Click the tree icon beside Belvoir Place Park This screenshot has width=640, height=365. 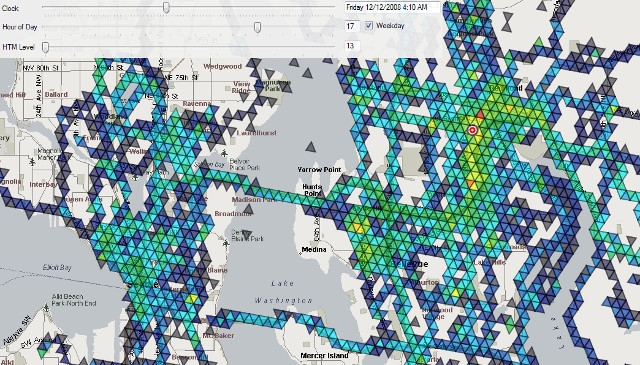pyautogui.click(x=224, y=154)
